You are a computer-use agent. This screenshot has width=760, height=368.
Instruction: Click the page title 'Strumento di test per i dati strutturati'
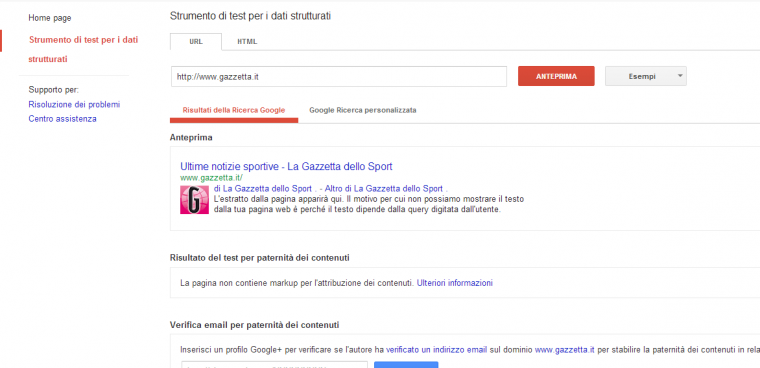coord(250,16)
